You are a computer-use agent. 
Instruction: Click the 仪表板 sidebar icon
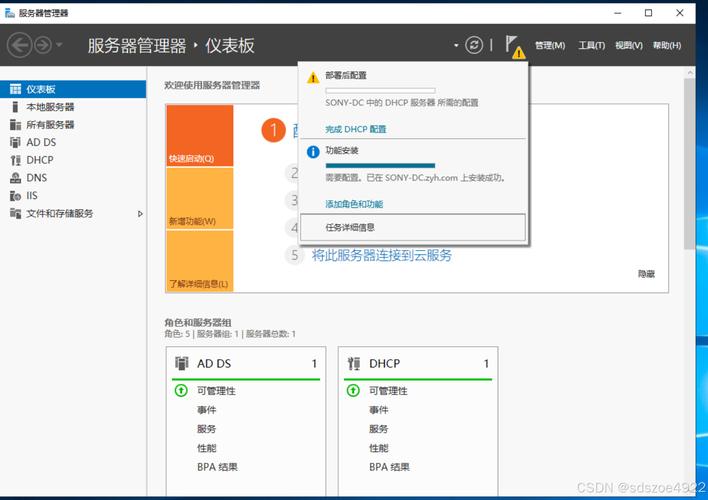[15, 89]
